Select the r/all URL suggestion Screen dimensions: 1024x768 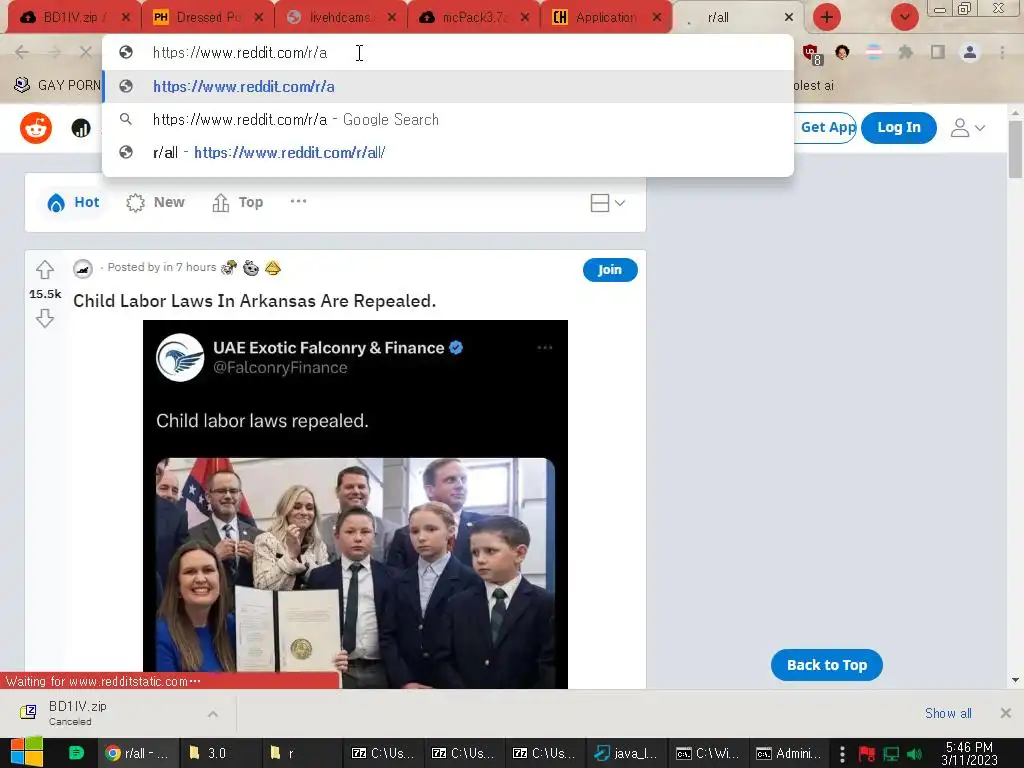pyautogui.click(x=448, y=152)
